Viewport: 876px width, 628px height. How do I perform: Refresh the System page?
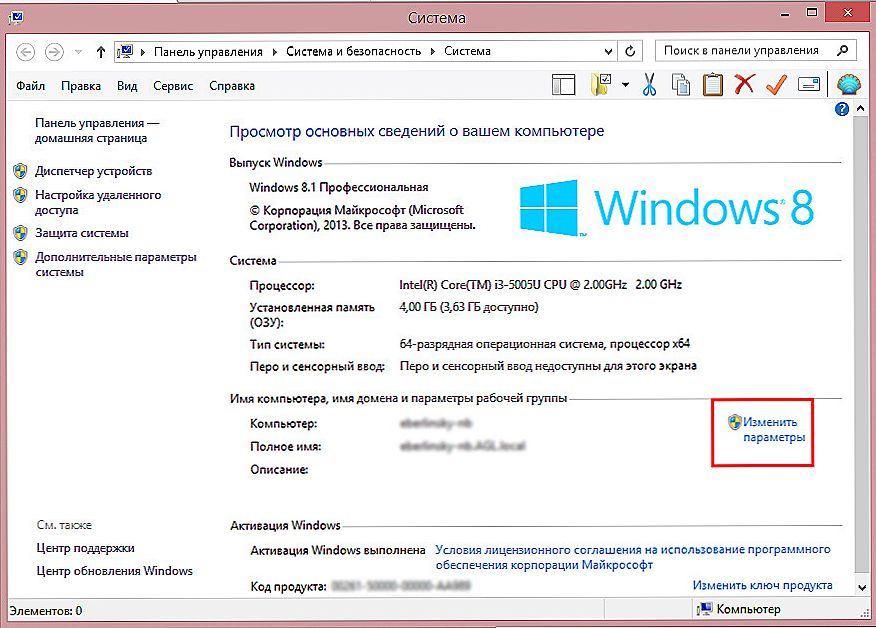click(630, 51)
